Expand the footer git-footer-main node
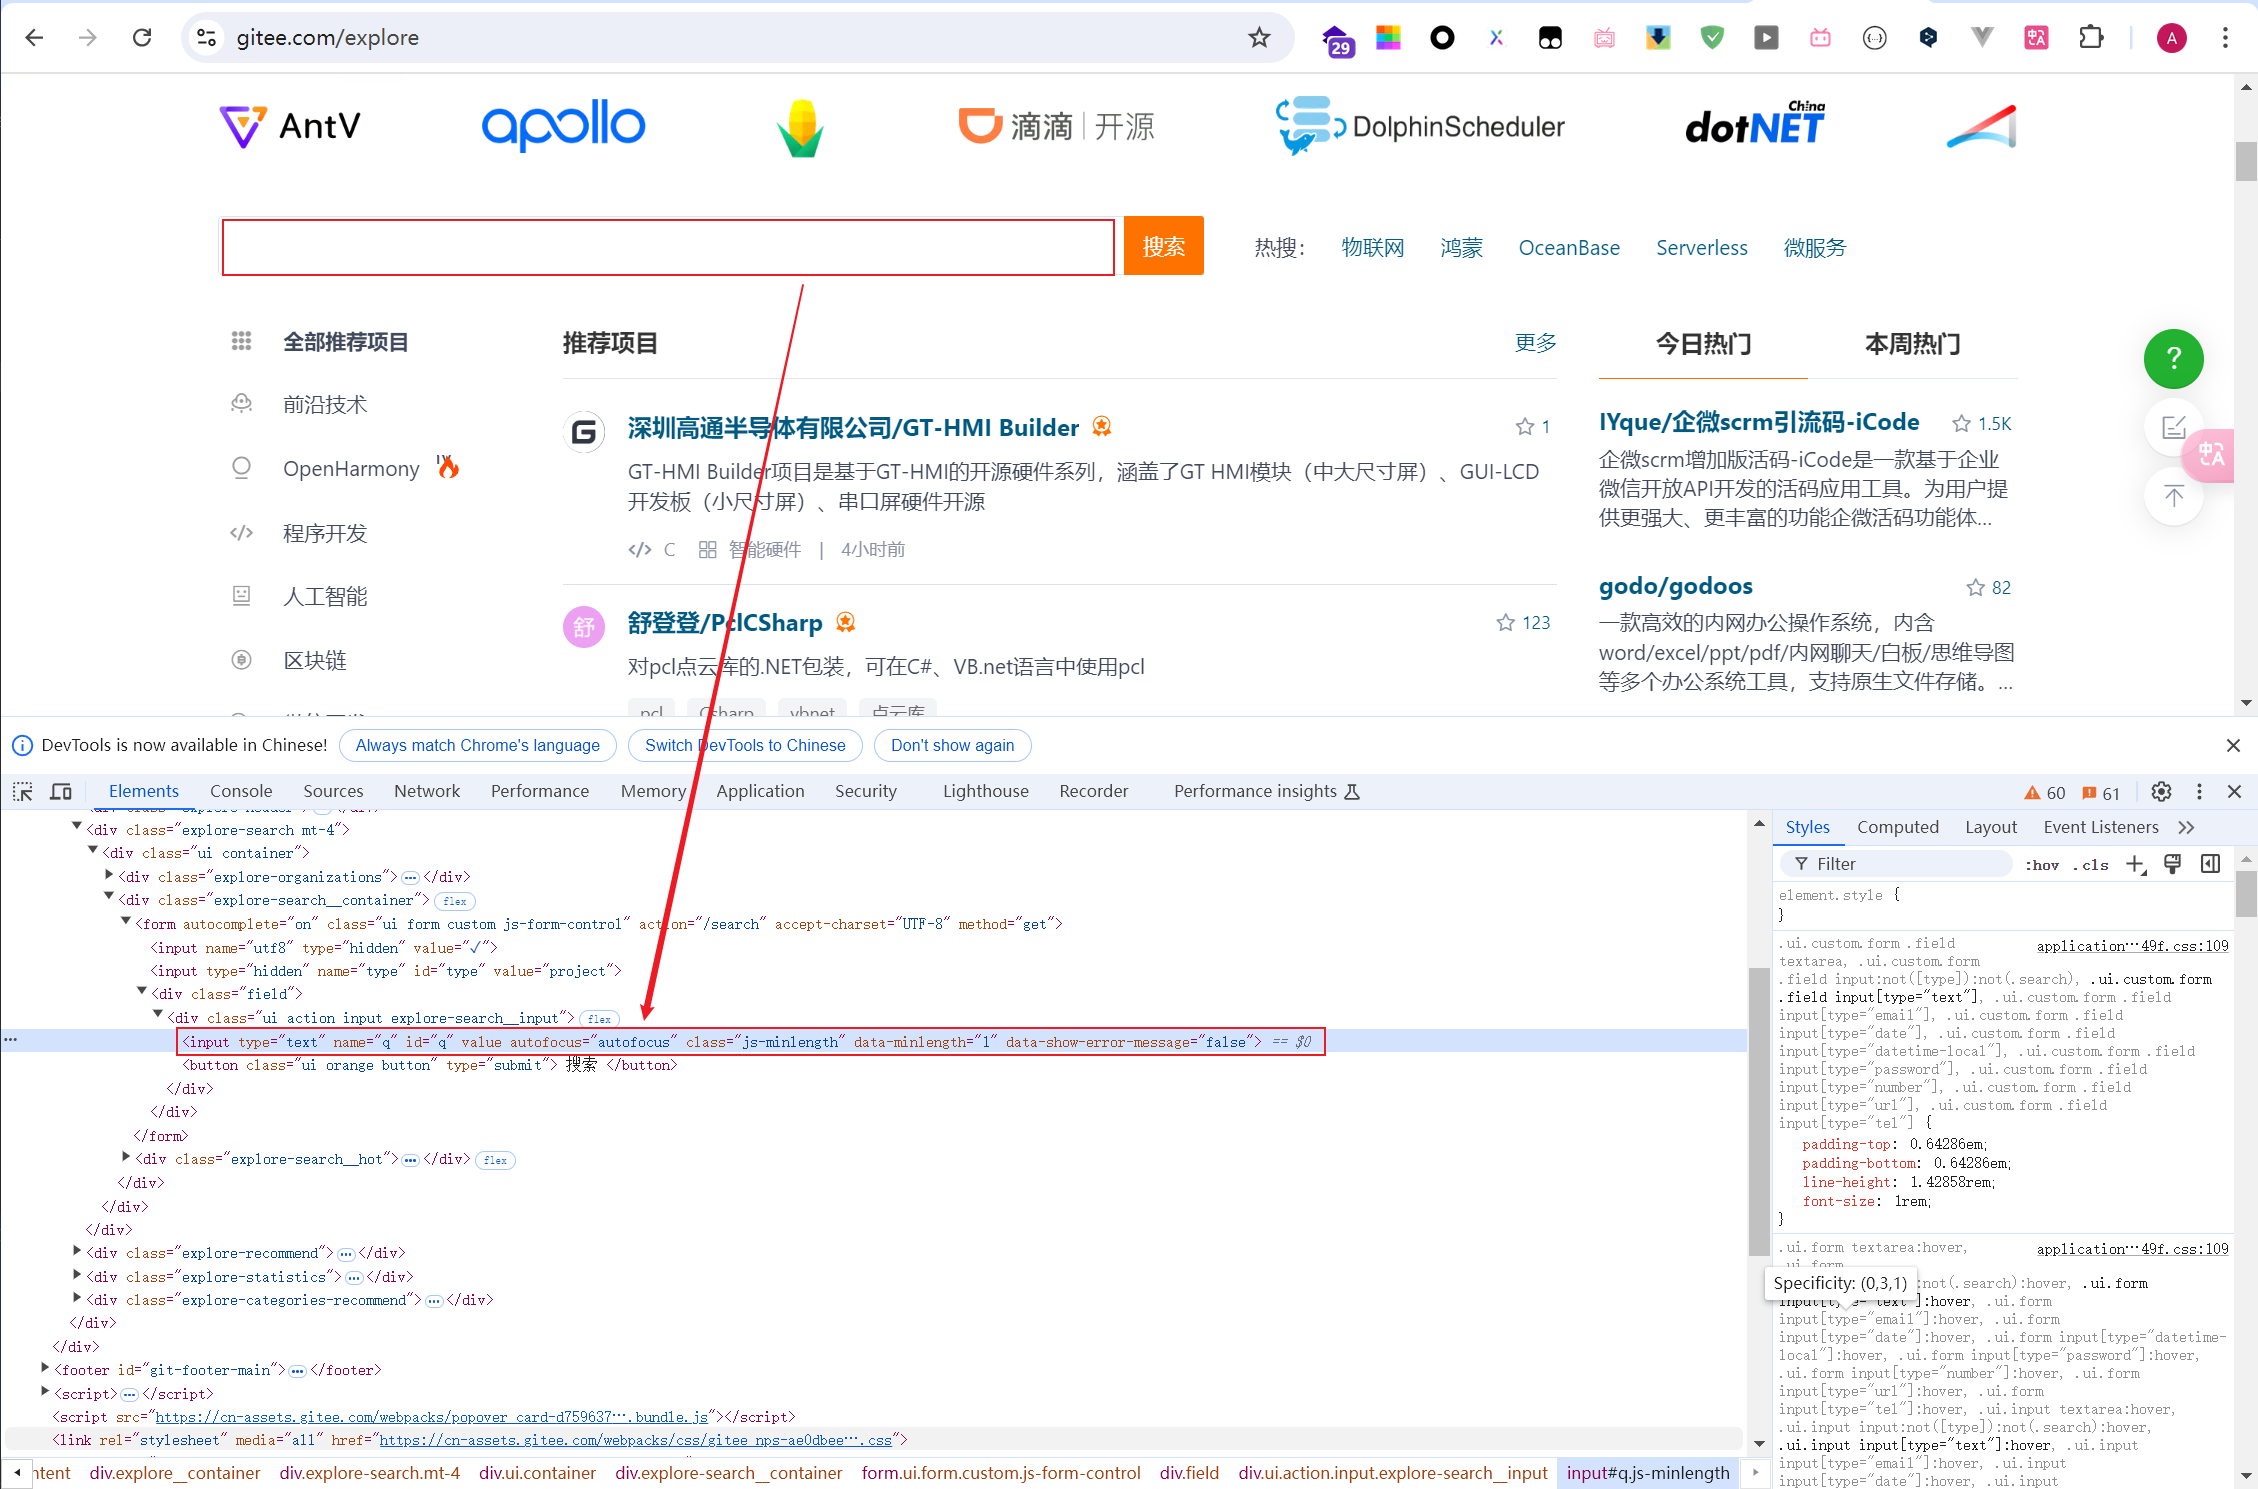 (x=45, y=1369)
